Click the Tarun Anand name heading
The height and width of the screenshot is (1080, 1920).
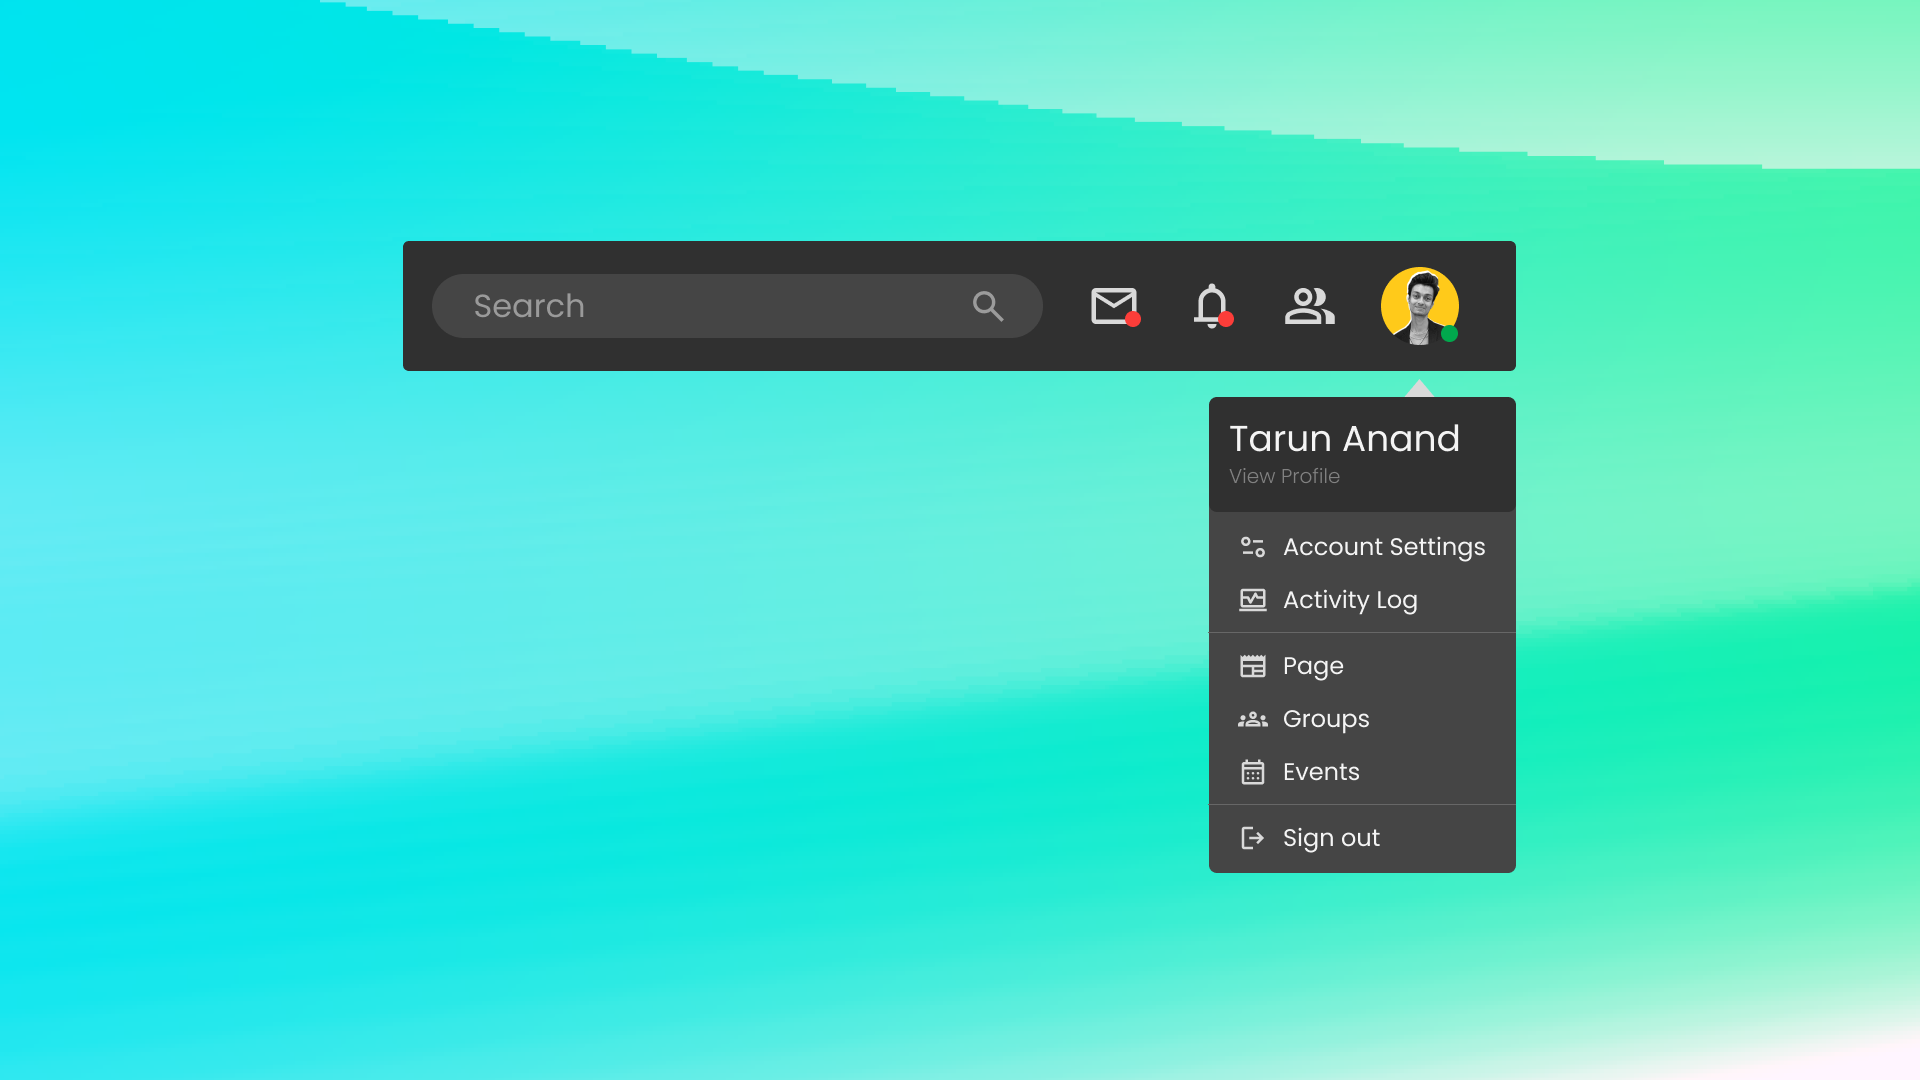click(1343, 439)
